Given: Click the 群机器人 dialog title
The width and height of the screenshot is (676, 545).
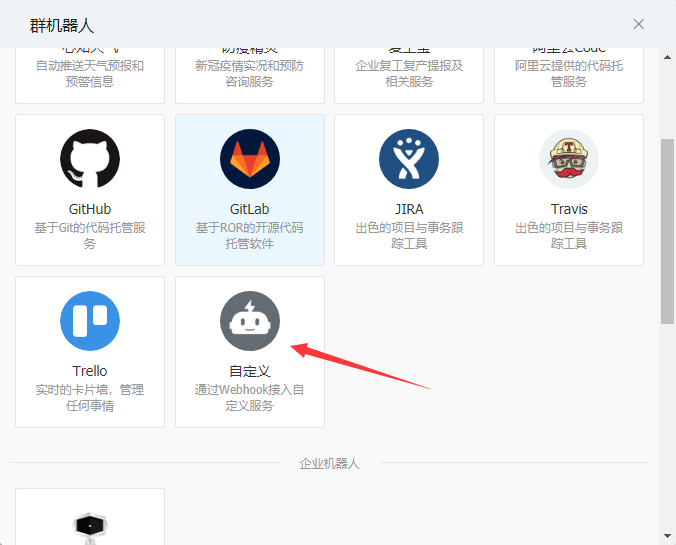Looking at the screenshot, I should coord(62,25).
